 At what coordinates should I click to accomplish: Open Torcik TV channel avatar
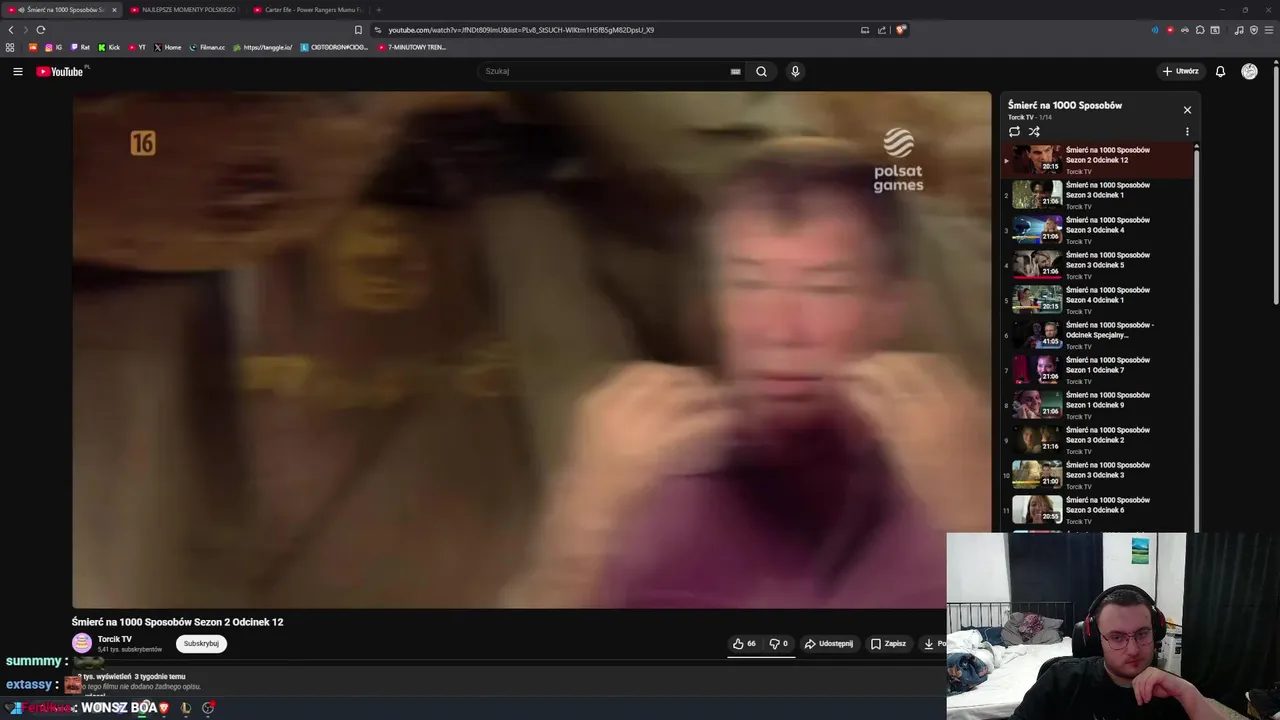click(x=82, y=643)
